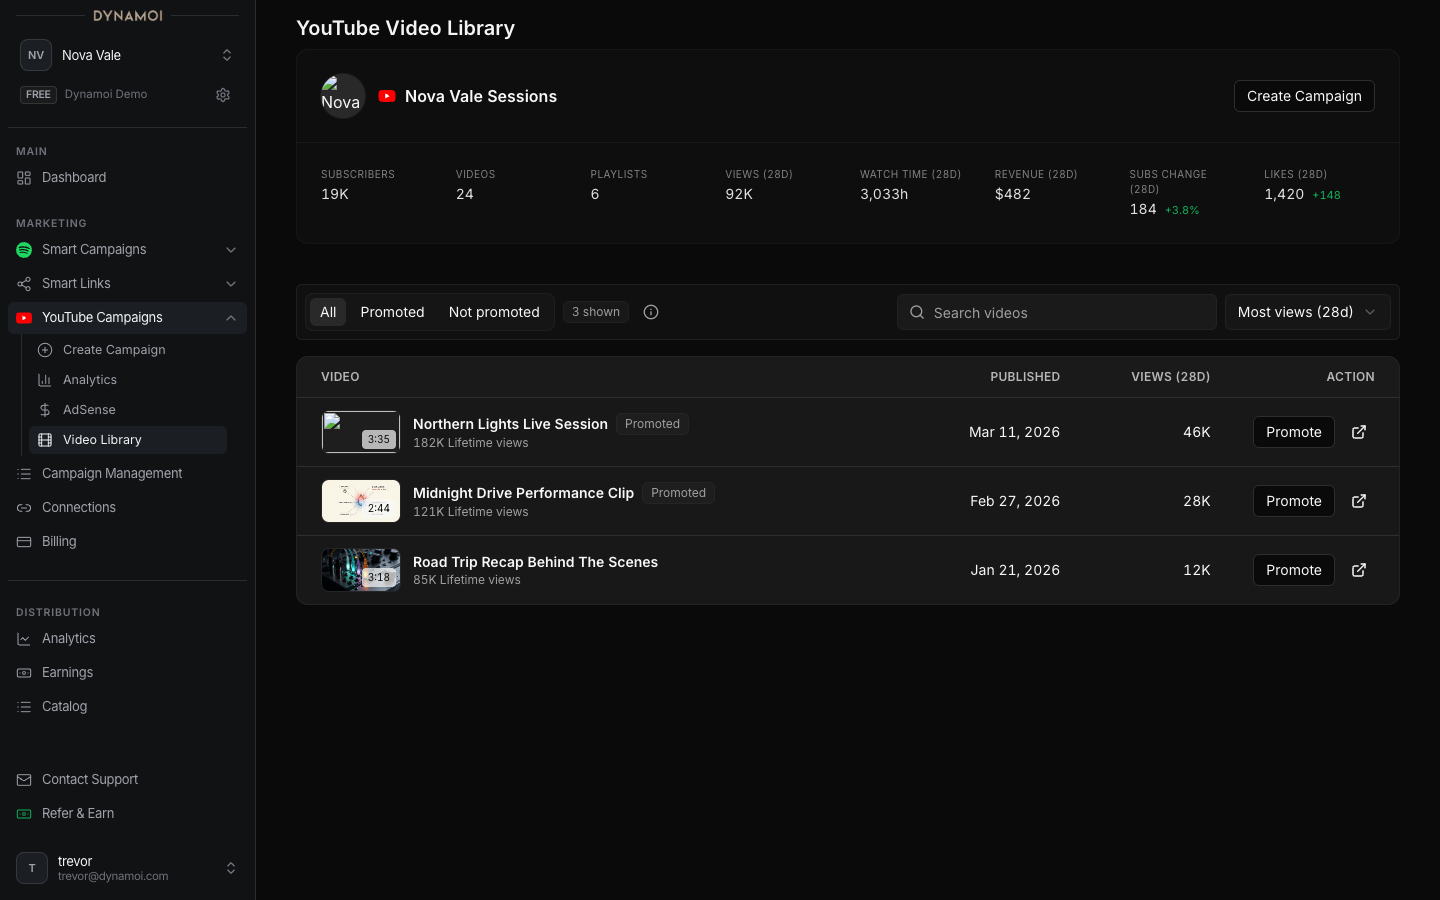This screenshot has width=1440, height=900.
Task: Click the search magnifier icon
Action: (x=917, y=312)
